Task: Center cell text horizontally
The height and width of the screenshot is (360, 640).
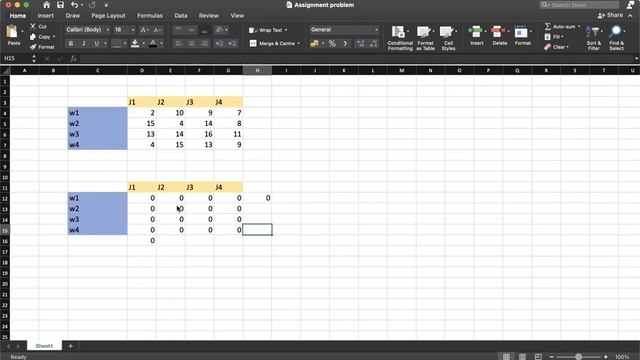Action: coord(191,43)
